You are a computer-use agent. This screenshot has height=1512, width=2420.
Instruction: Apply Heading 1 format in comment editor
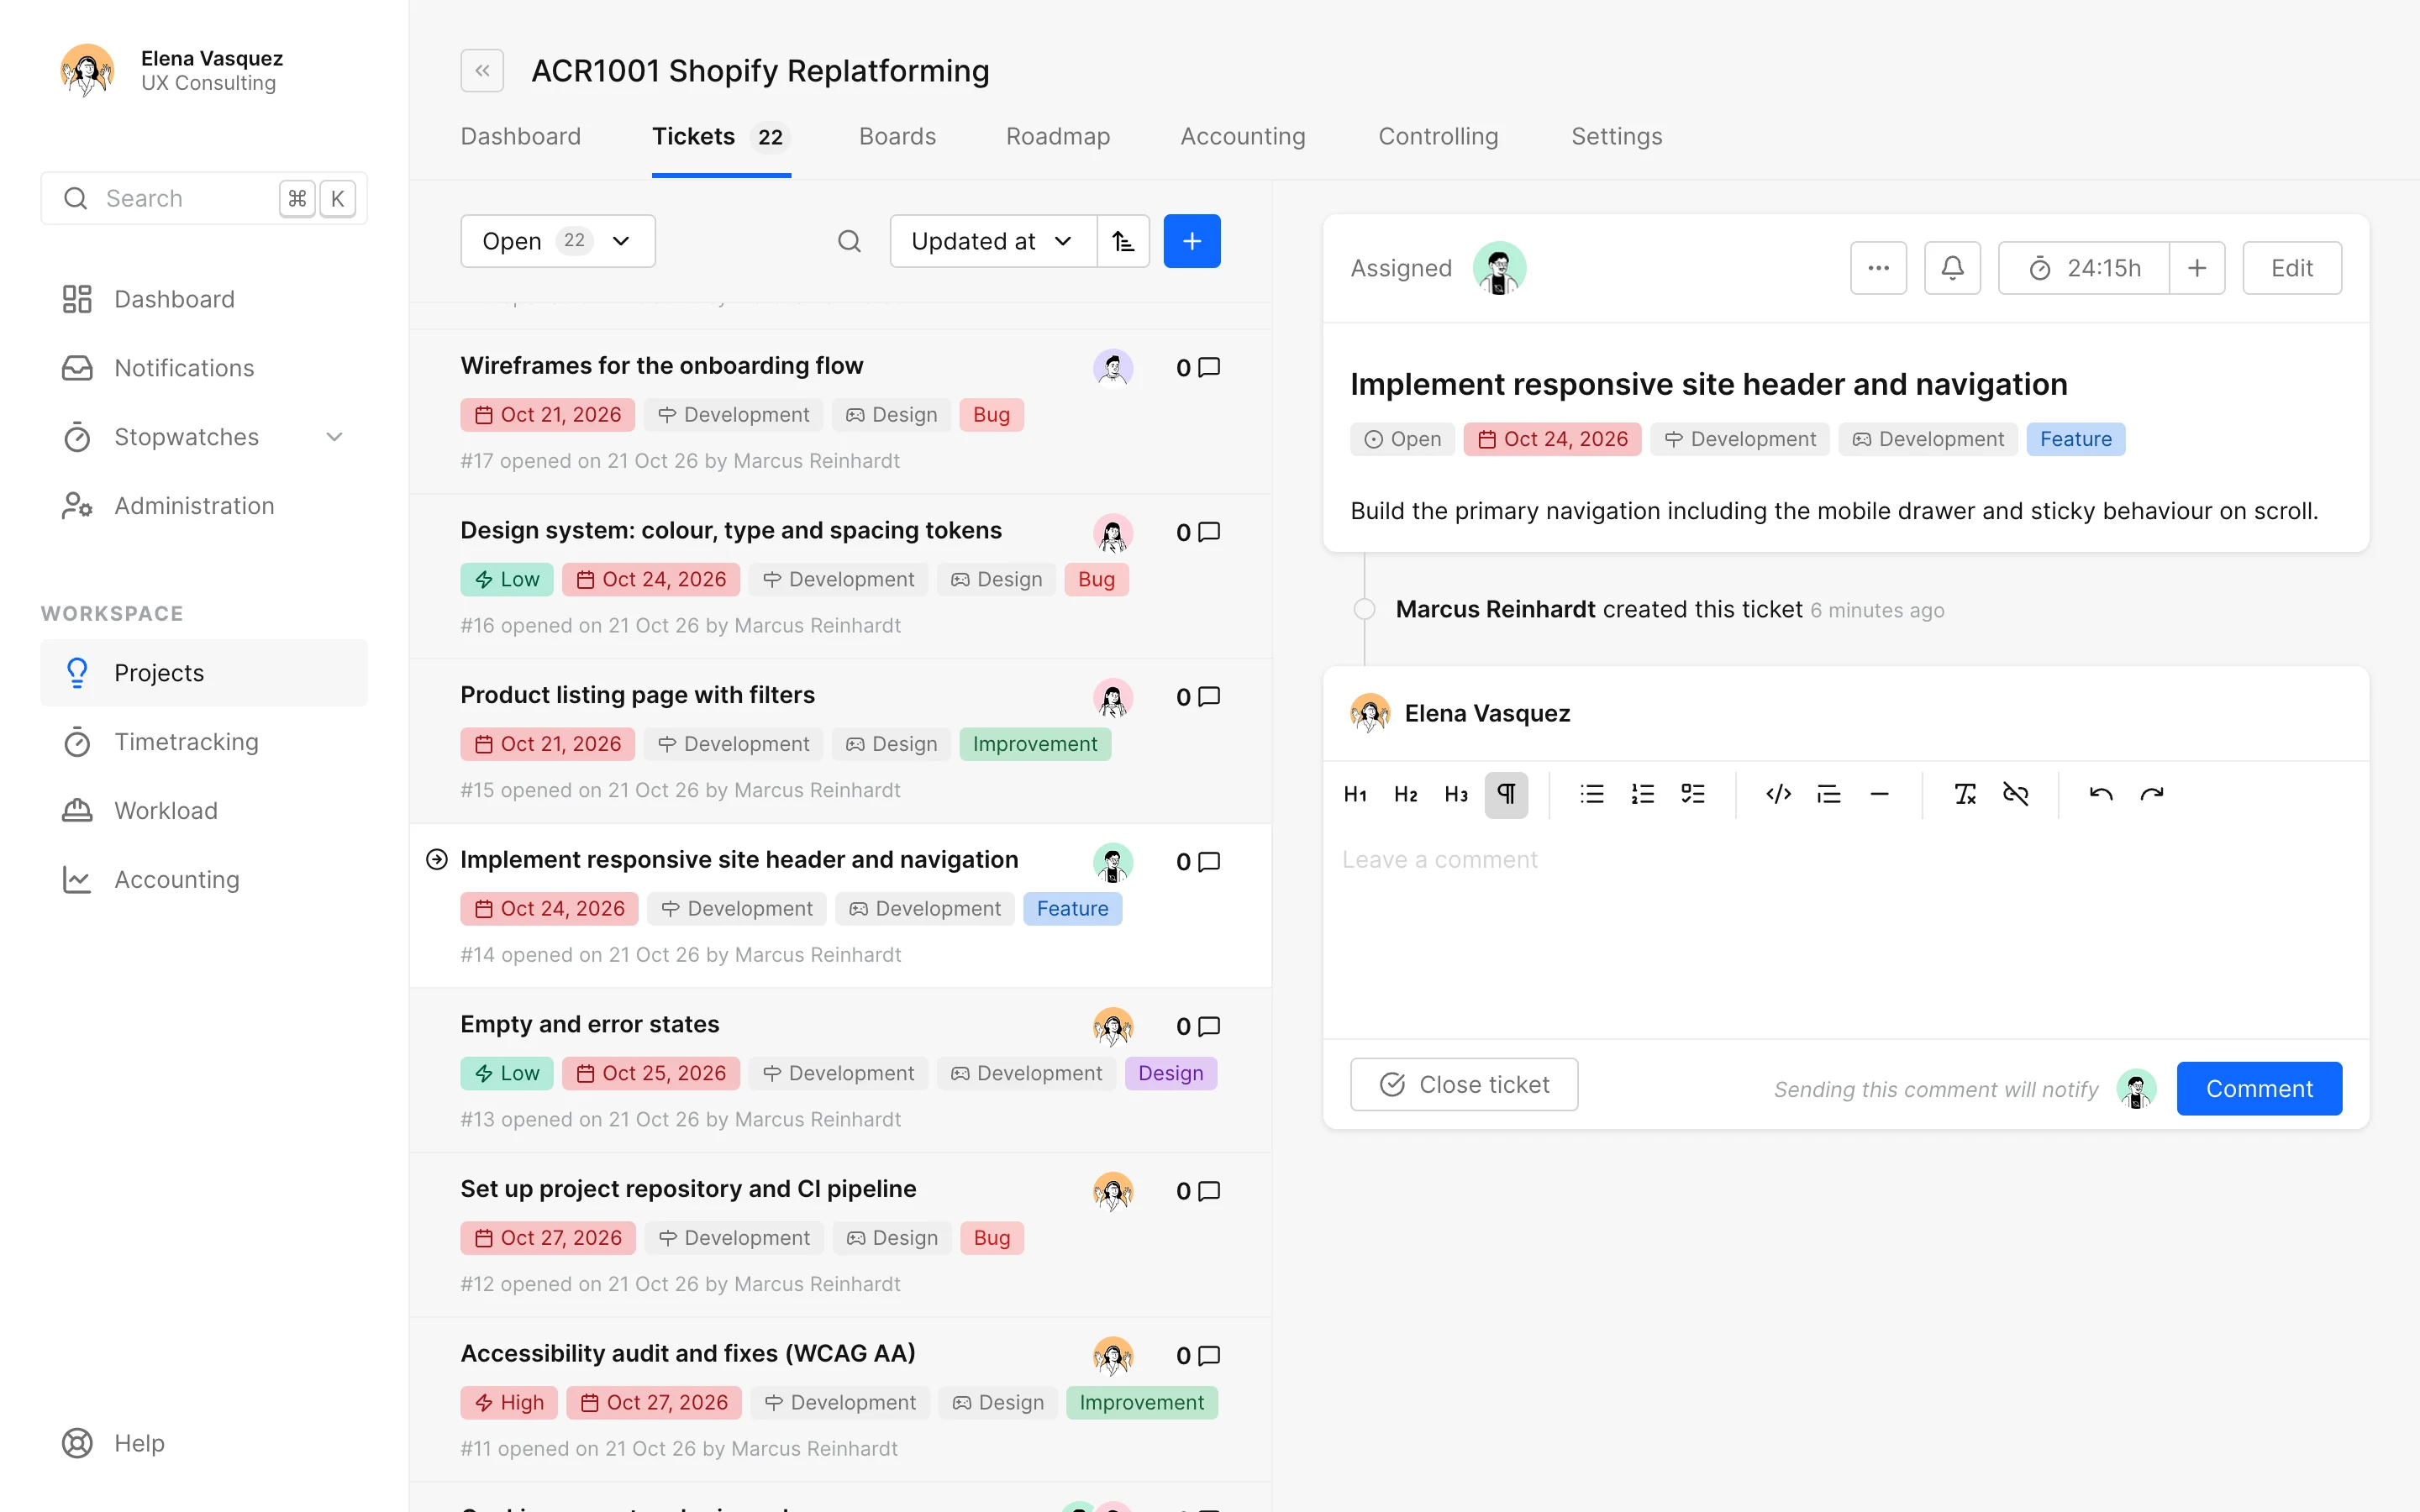pos(1355,794)
